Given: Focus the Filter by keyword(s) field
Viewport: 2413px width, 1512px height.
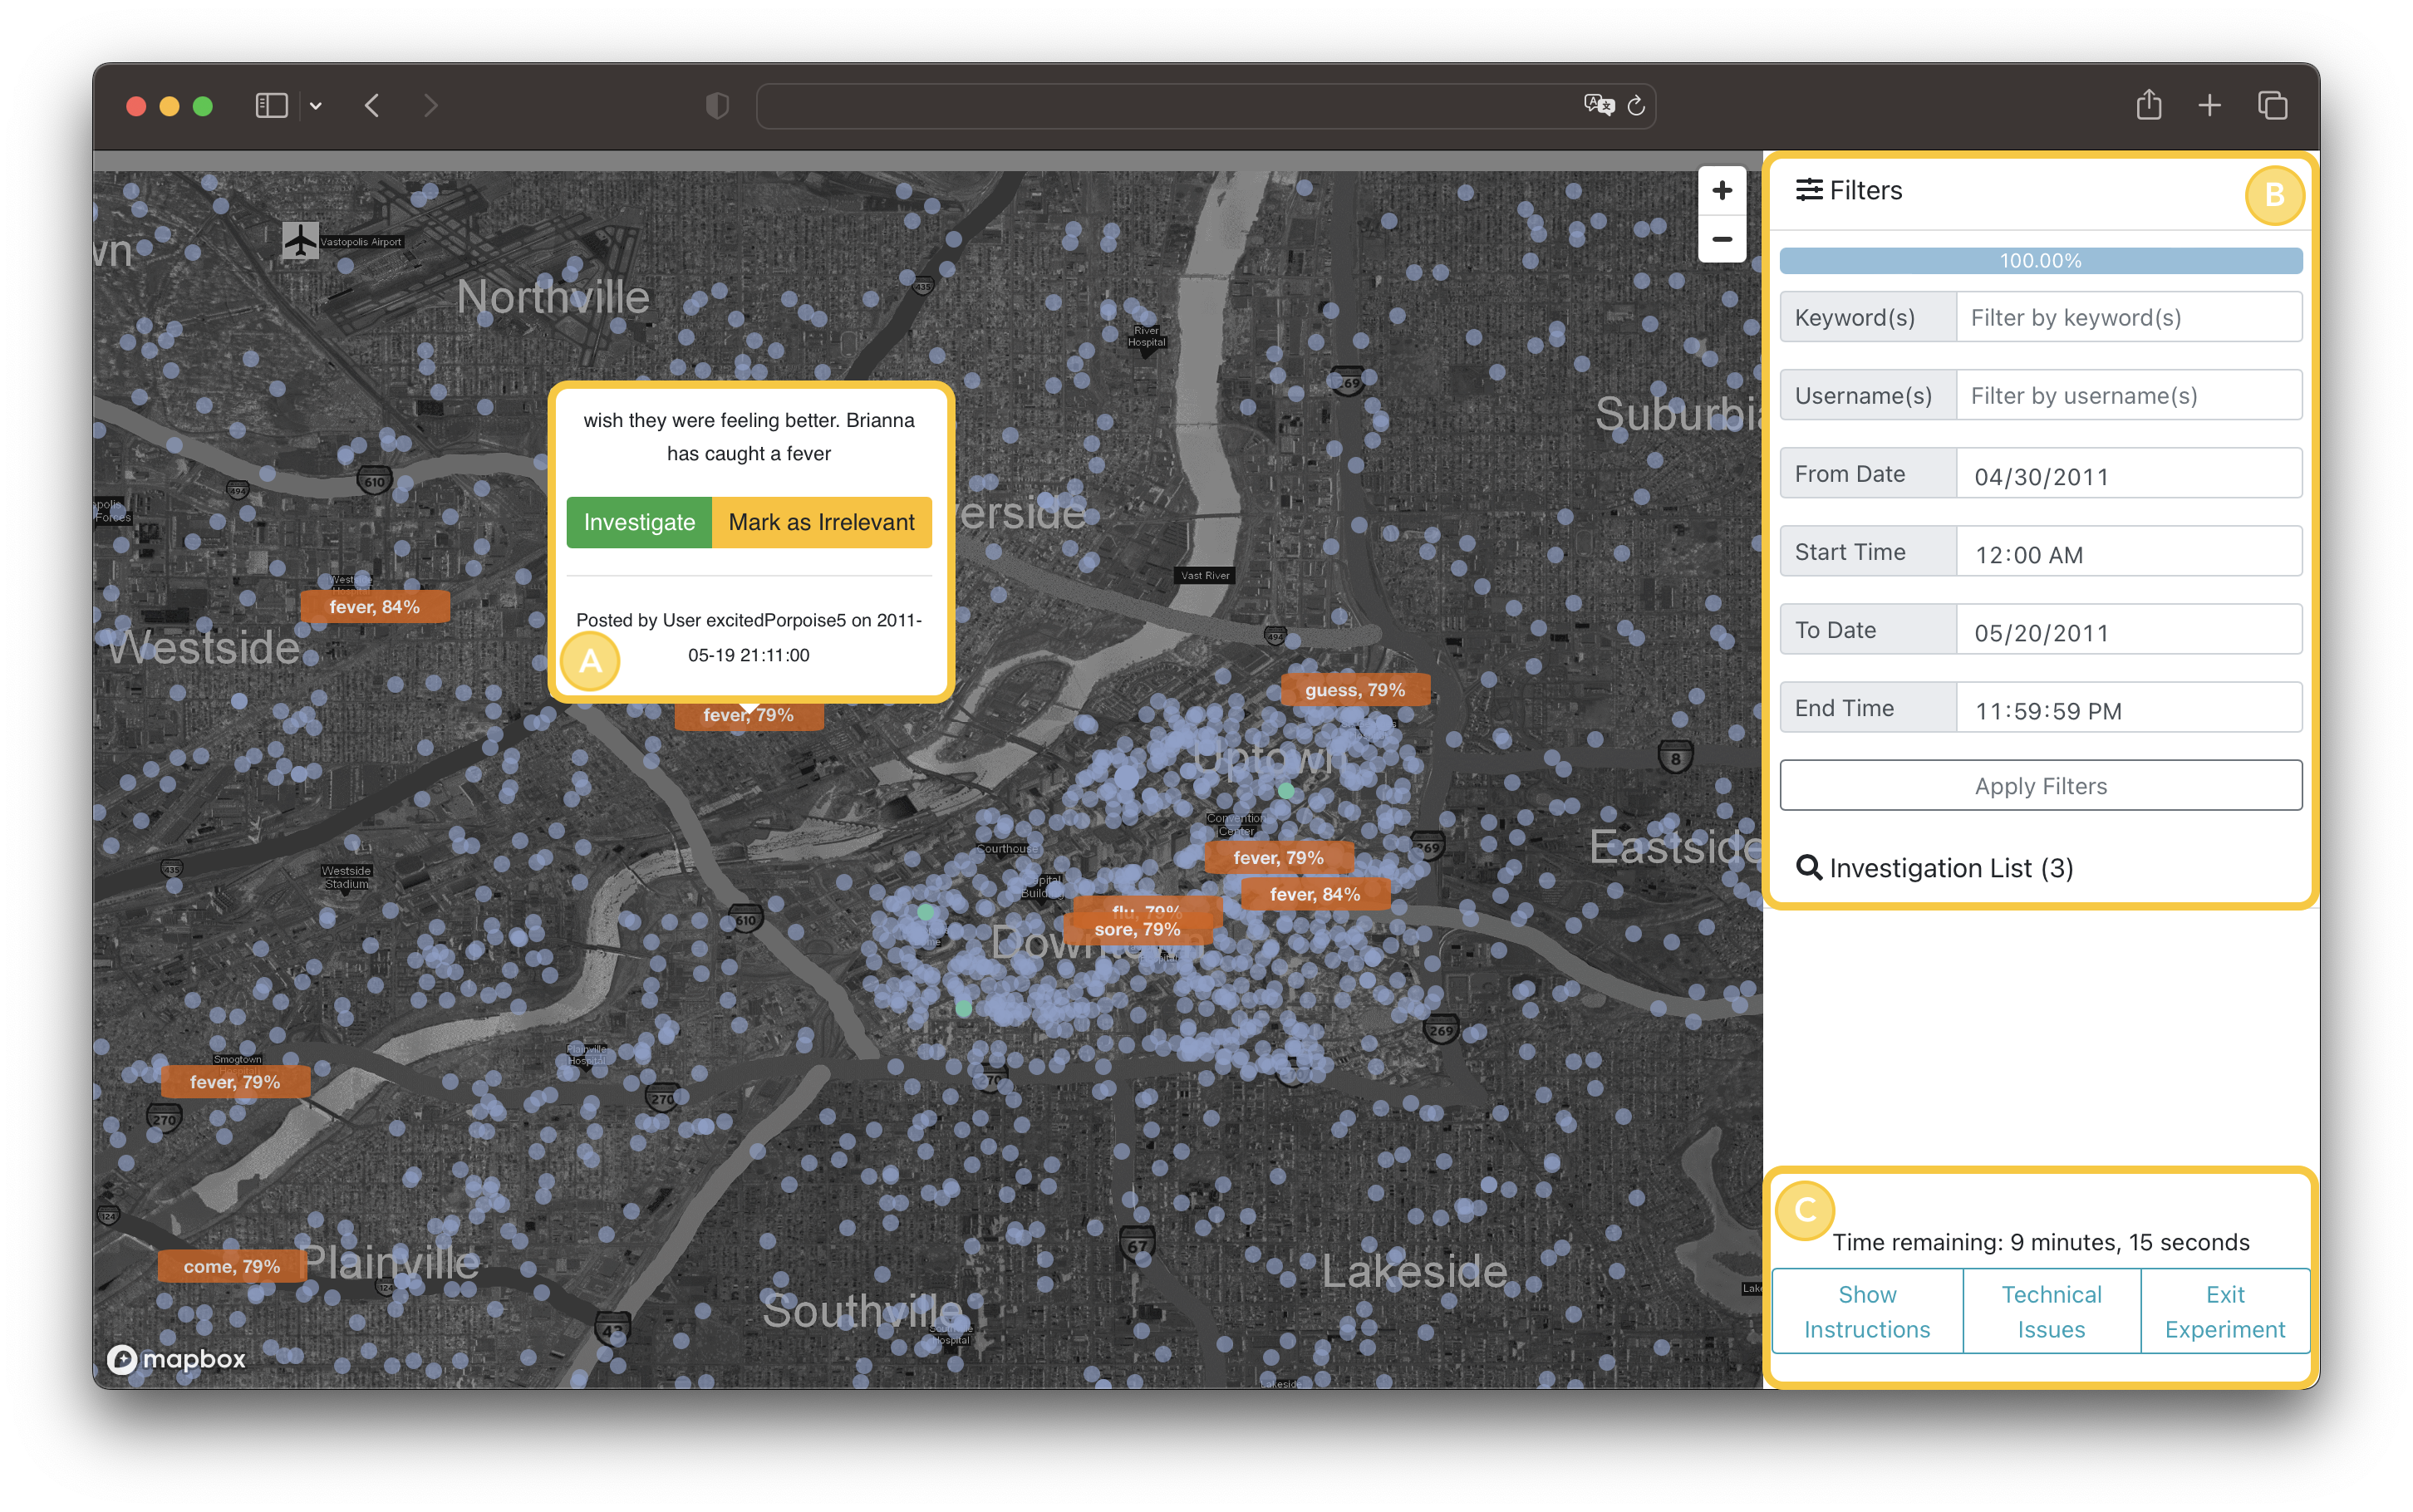Looking at the screenshot, I should pos(2128,318).
